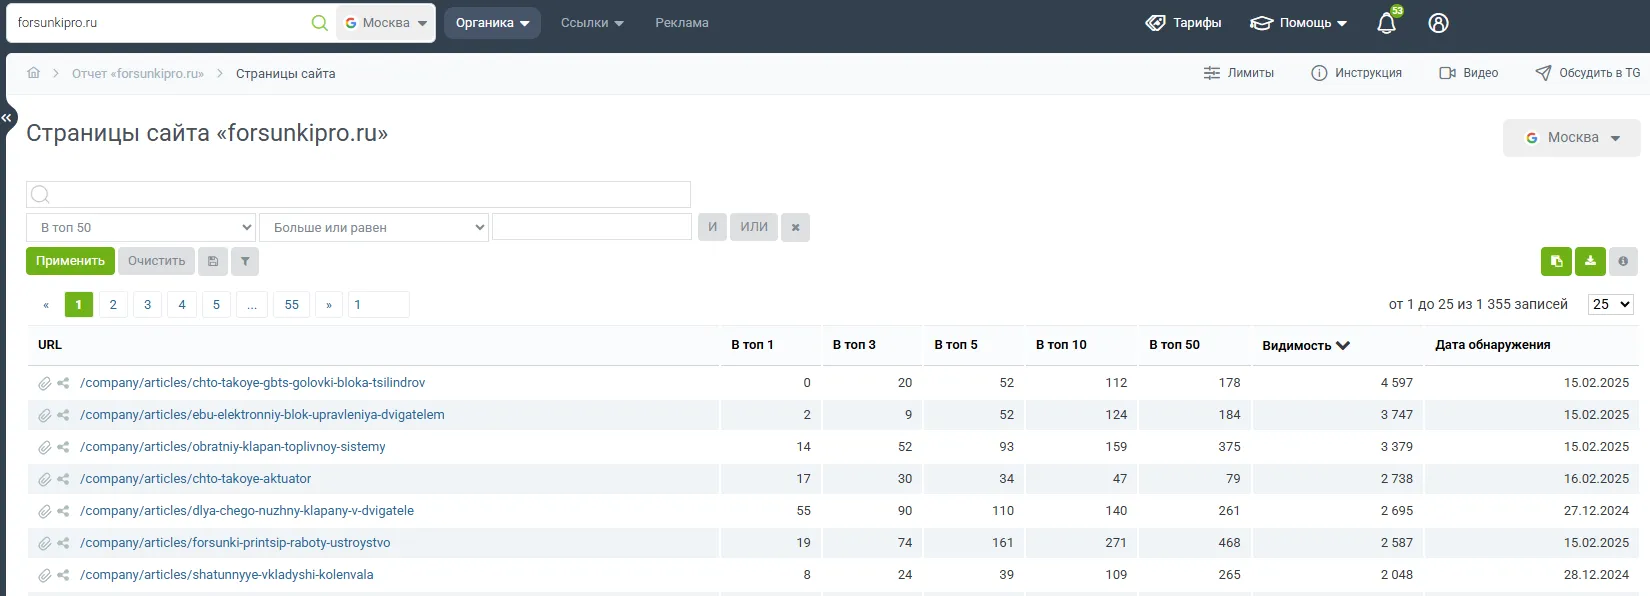
Task: Click share icon for ebu-elektronniy-blok row
Action: pos(63,415)
